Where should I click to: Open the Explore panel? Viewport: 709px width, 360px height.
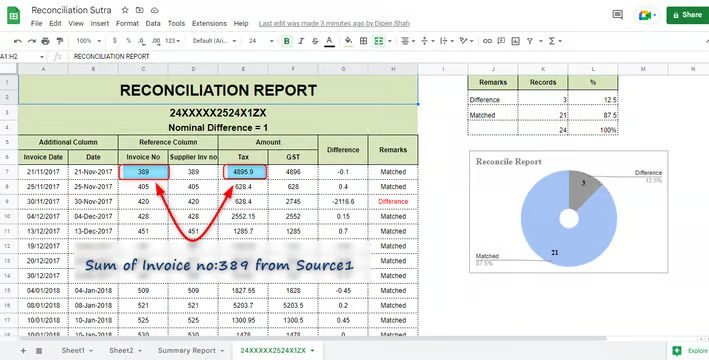point(690,351)
